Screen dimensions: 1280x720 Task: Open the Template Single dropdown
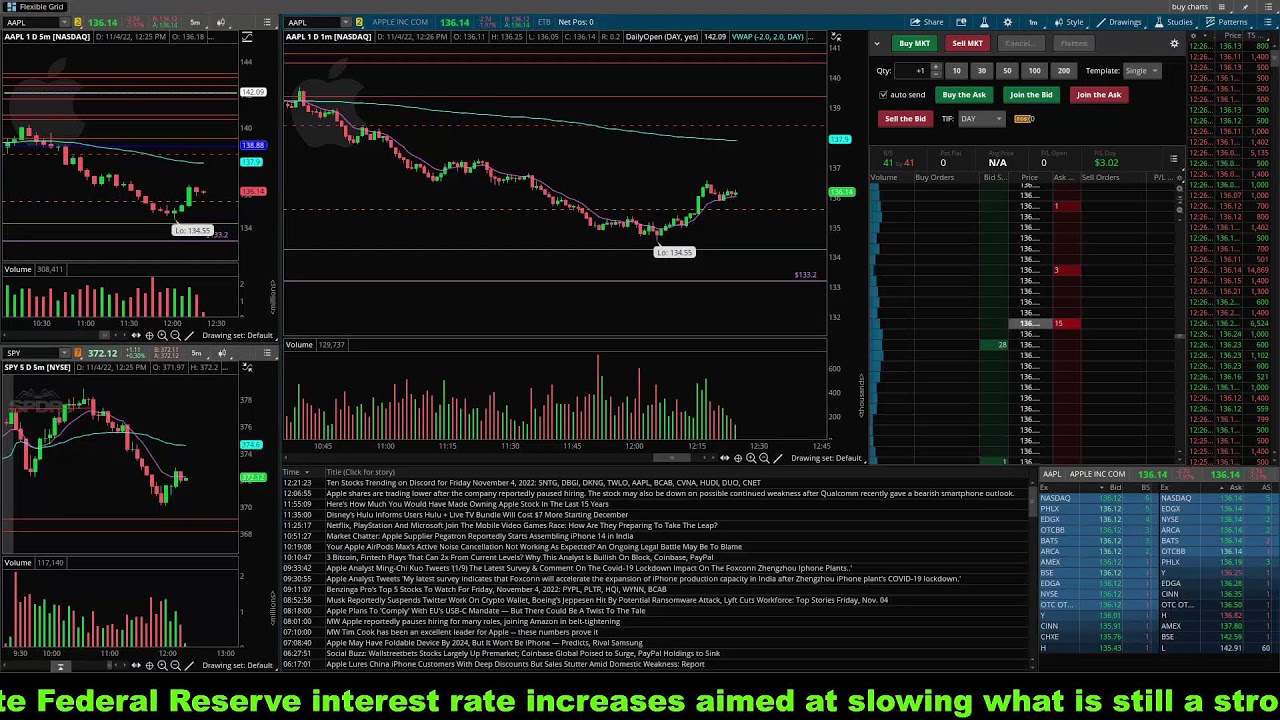1141,71
